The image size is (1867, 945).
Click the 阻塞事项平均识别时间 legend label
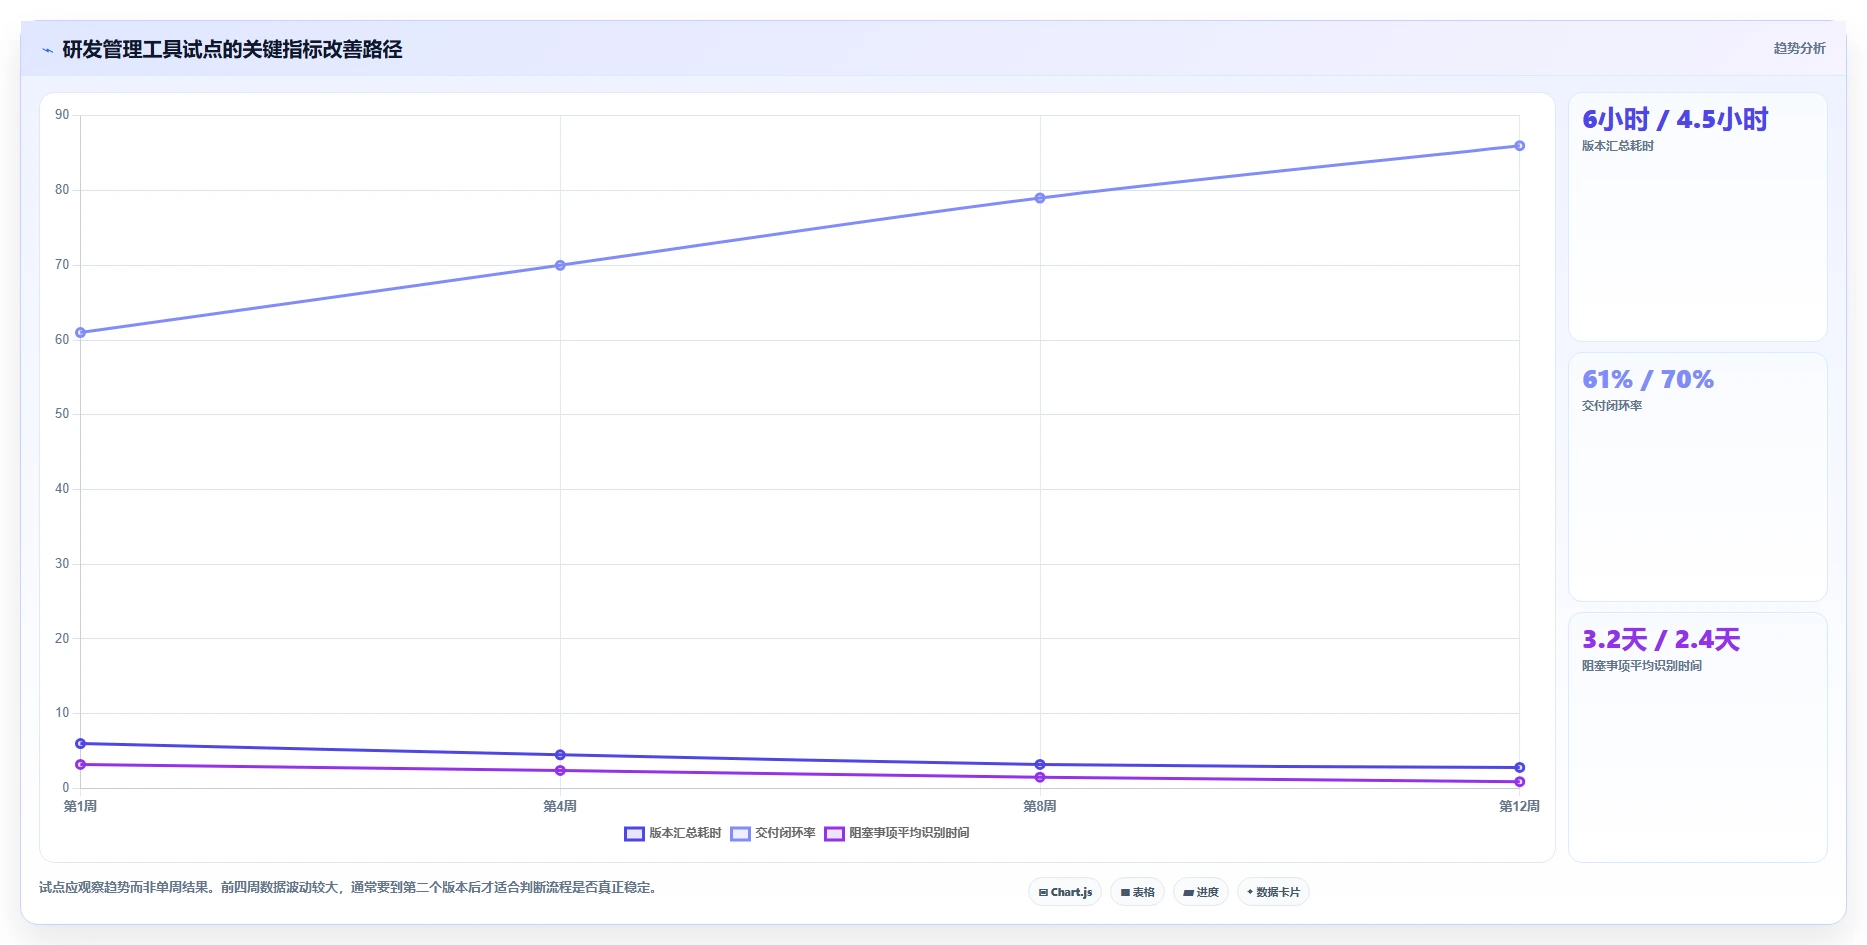coord(909,833)
